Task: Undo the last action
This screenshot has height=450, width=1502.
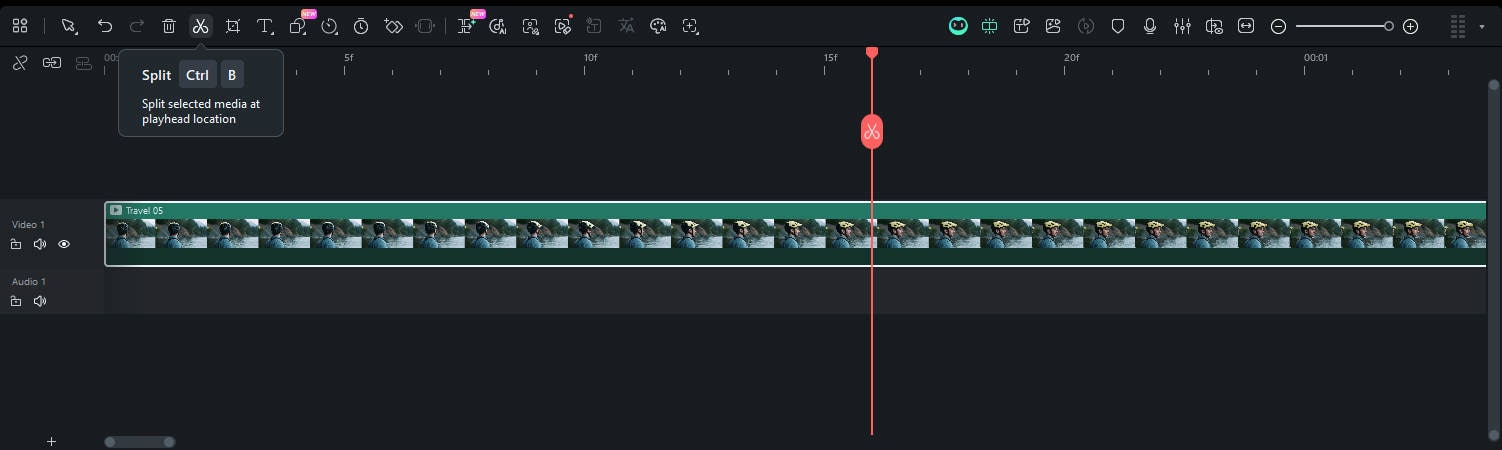Action: [105, 27]
